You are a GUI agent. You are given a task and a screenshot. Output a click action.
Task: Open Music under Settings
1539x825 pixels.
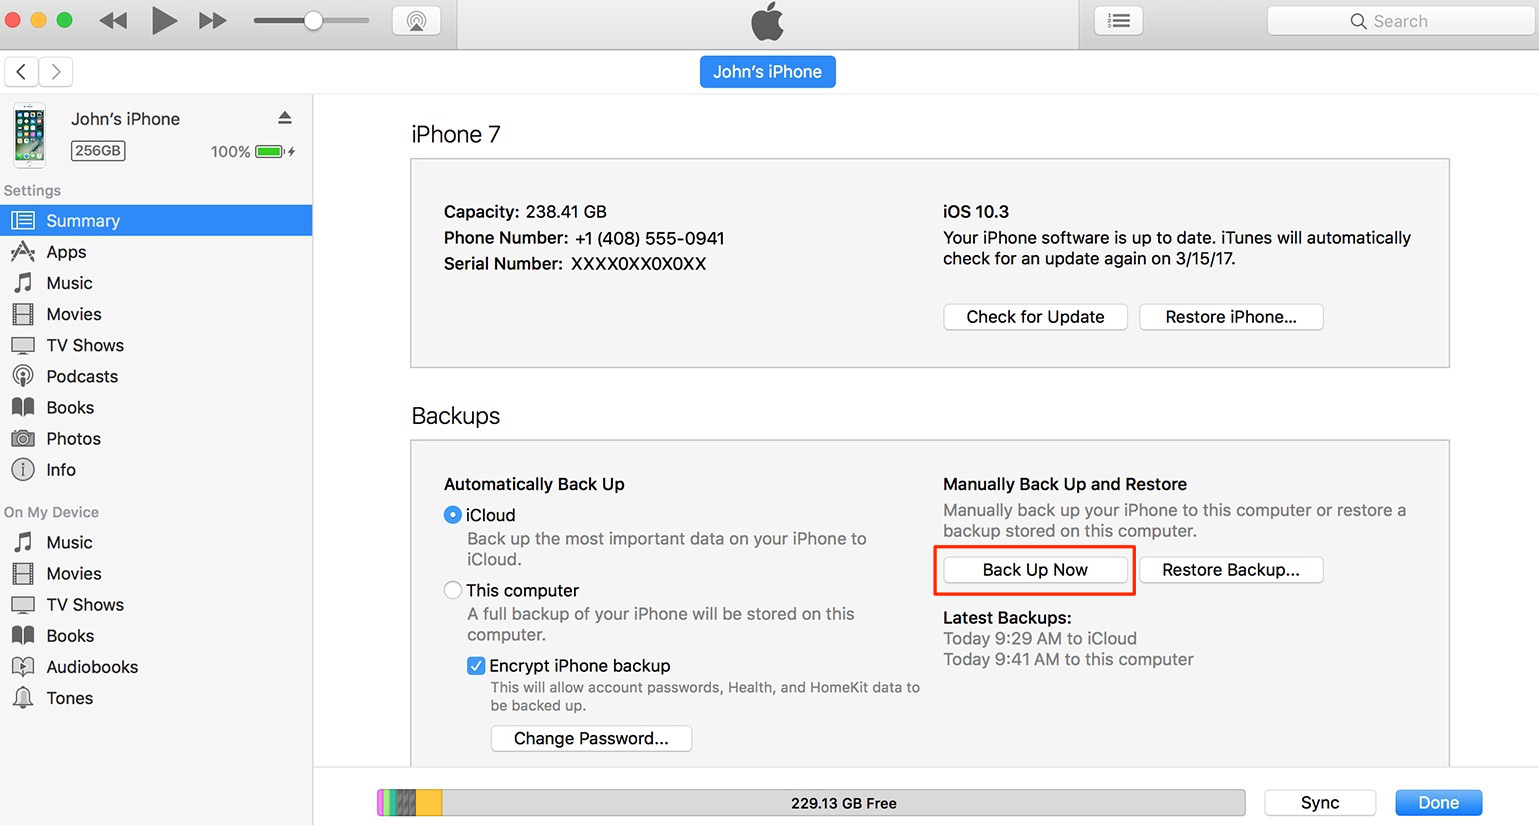click(156, 283)
